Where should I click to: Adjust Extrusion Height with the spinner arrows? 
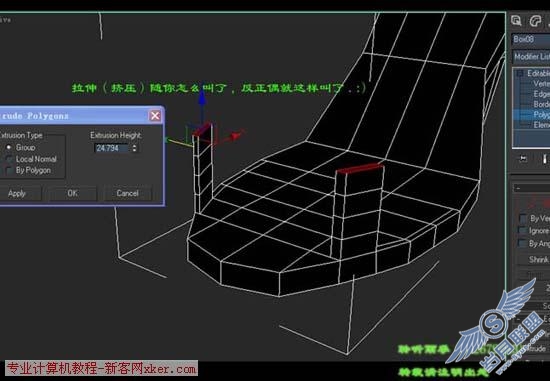(x=134, y=148)
